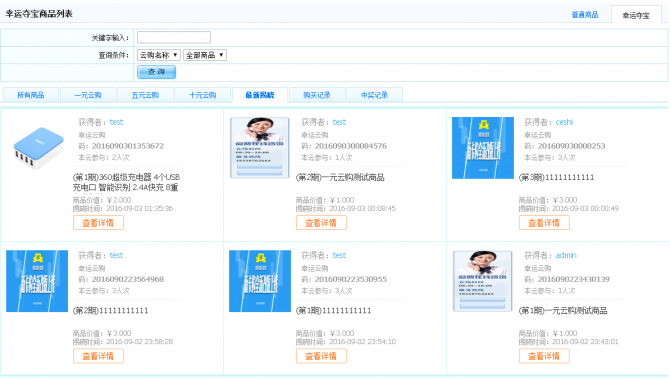This screenshot has height=379, width=670.
Task: Click title (第2期)11111111111
Action: (110, 311)
